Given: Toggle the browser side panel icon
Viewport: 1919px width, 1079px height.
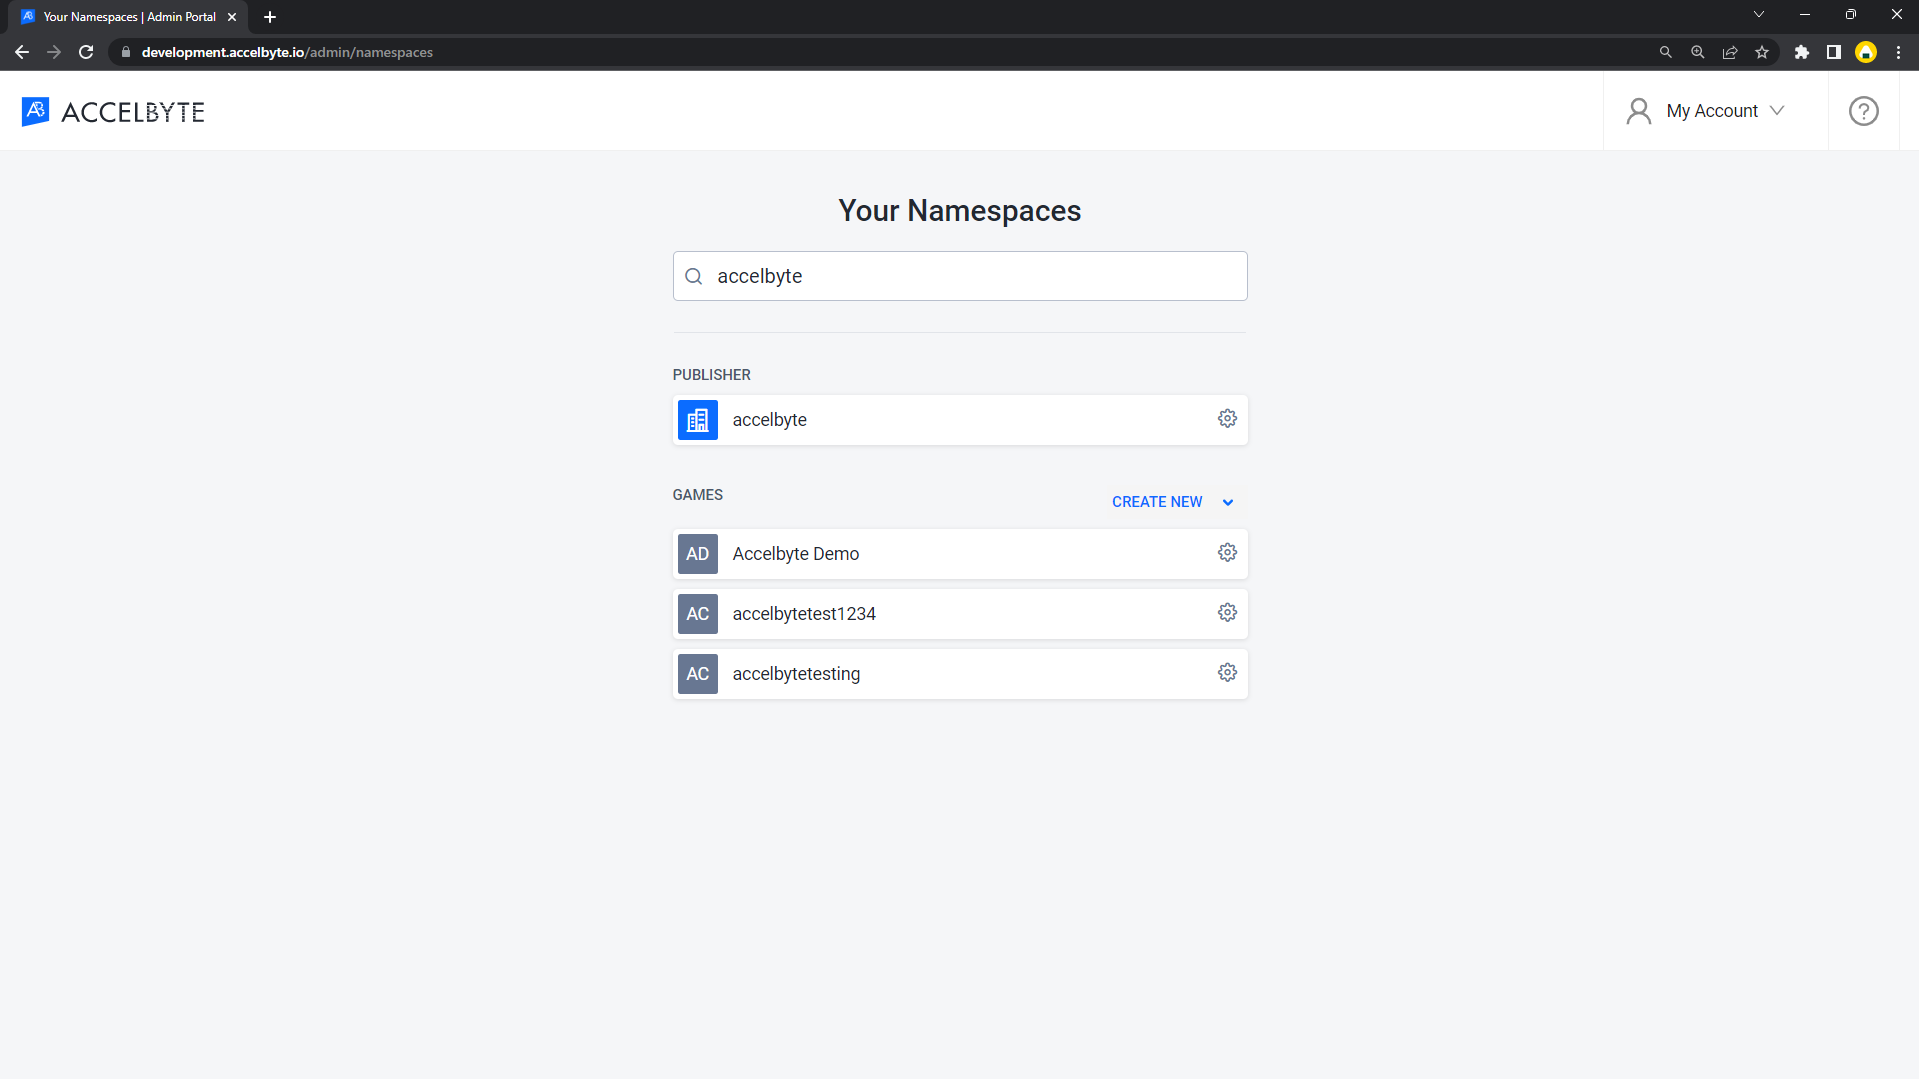Looking at the screenshot, I should (x=1834, y=52).
